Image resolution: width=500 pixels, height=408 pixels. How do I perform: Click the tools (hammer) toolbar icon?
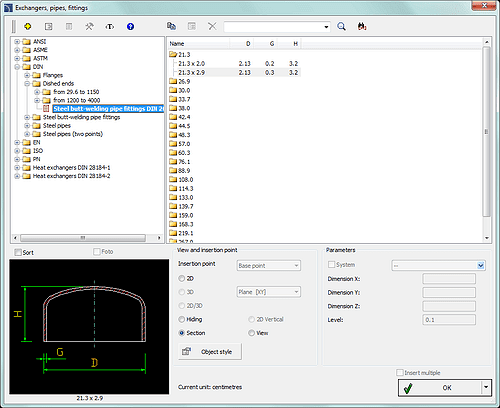89,26
